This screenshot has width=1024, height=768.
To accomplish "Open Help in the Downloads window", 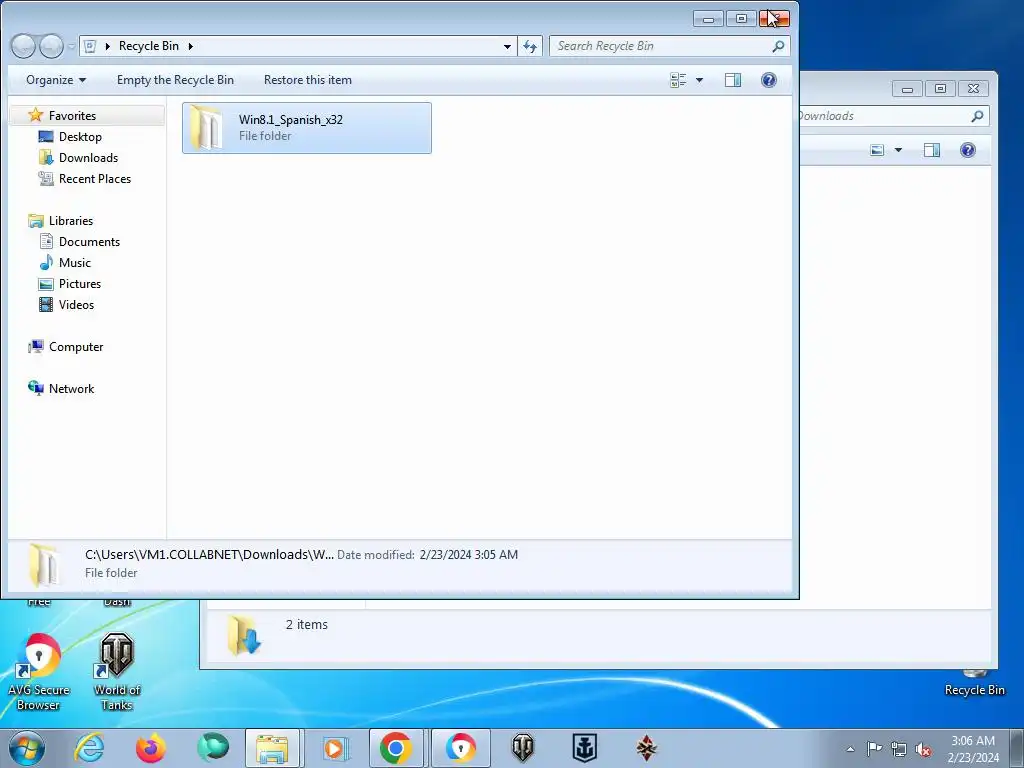I will pyautogui.click(x=968, y=150).
